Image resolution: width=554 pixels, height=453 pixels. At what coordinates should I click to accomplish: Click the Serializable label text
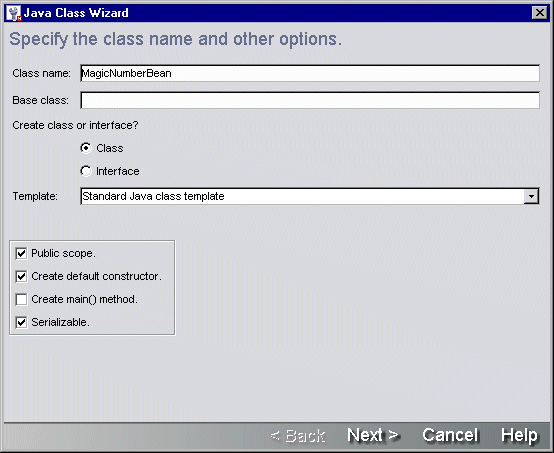click(x=60, y=322)
